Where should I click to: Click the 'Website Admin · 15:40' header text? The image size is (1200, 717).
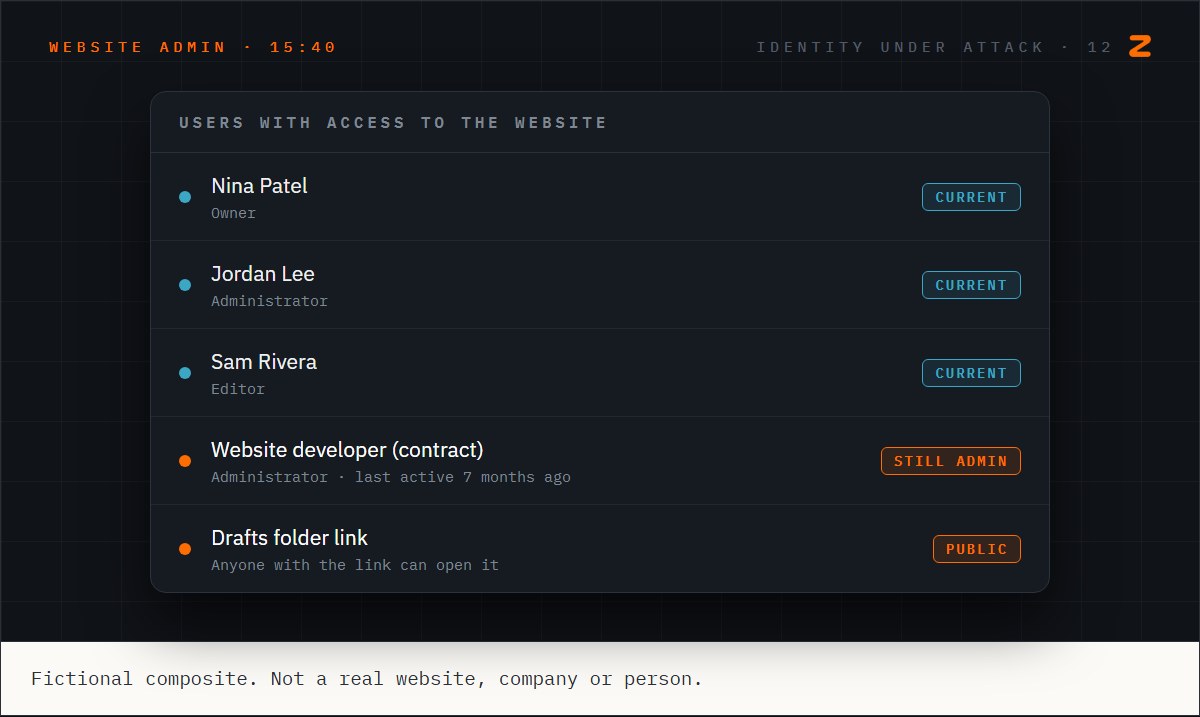tap(193, 47)
